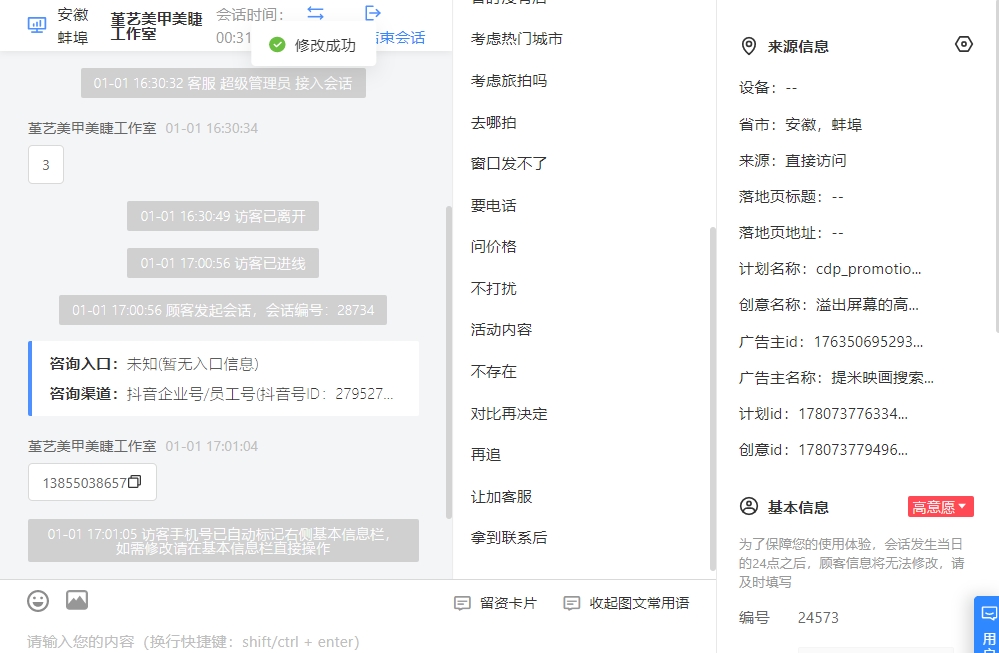Image resolution: width=999 pixels, height=653 pixels.
Task: Click the chat history scrollbar
Action: point(449,362)
